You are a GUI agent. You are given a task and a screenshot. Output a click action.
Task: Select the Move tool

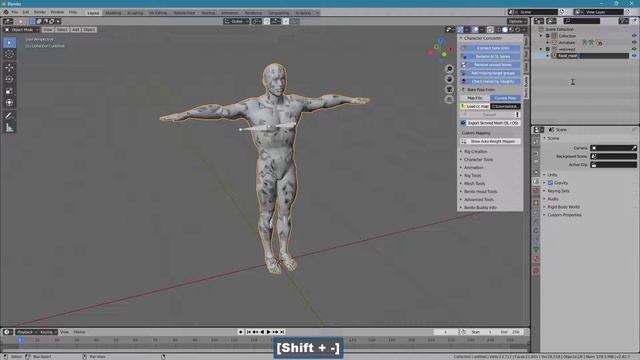click(x=9, y=67)
